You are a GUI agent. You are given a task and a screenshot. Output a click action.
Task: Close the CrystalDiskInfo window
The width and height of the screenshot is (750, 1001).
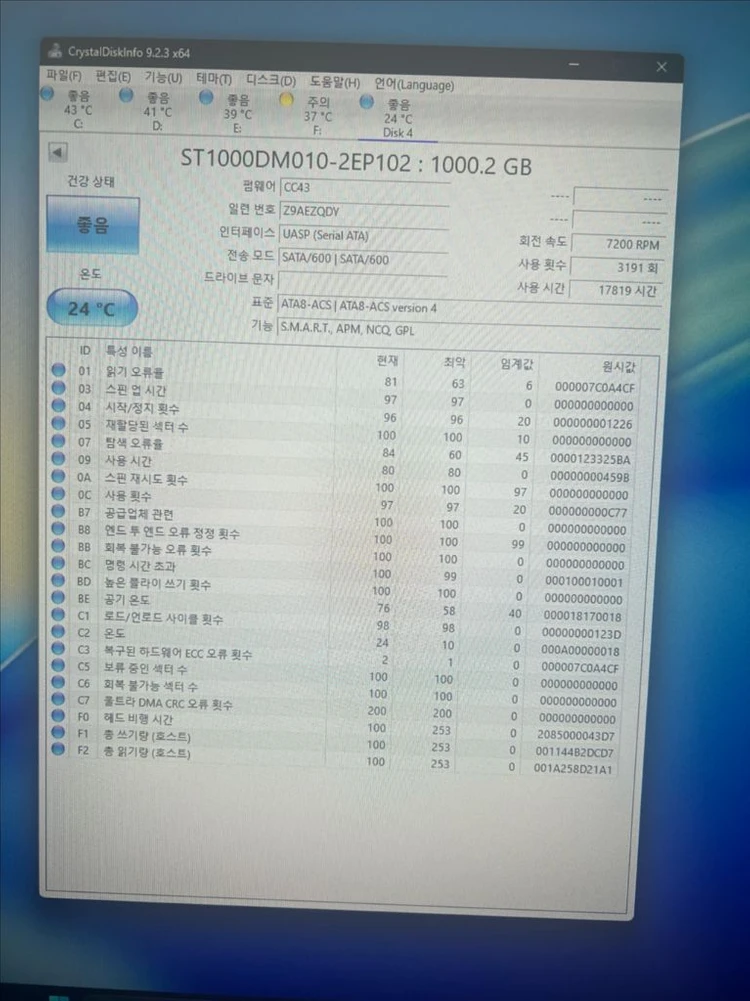pos(661,66)
